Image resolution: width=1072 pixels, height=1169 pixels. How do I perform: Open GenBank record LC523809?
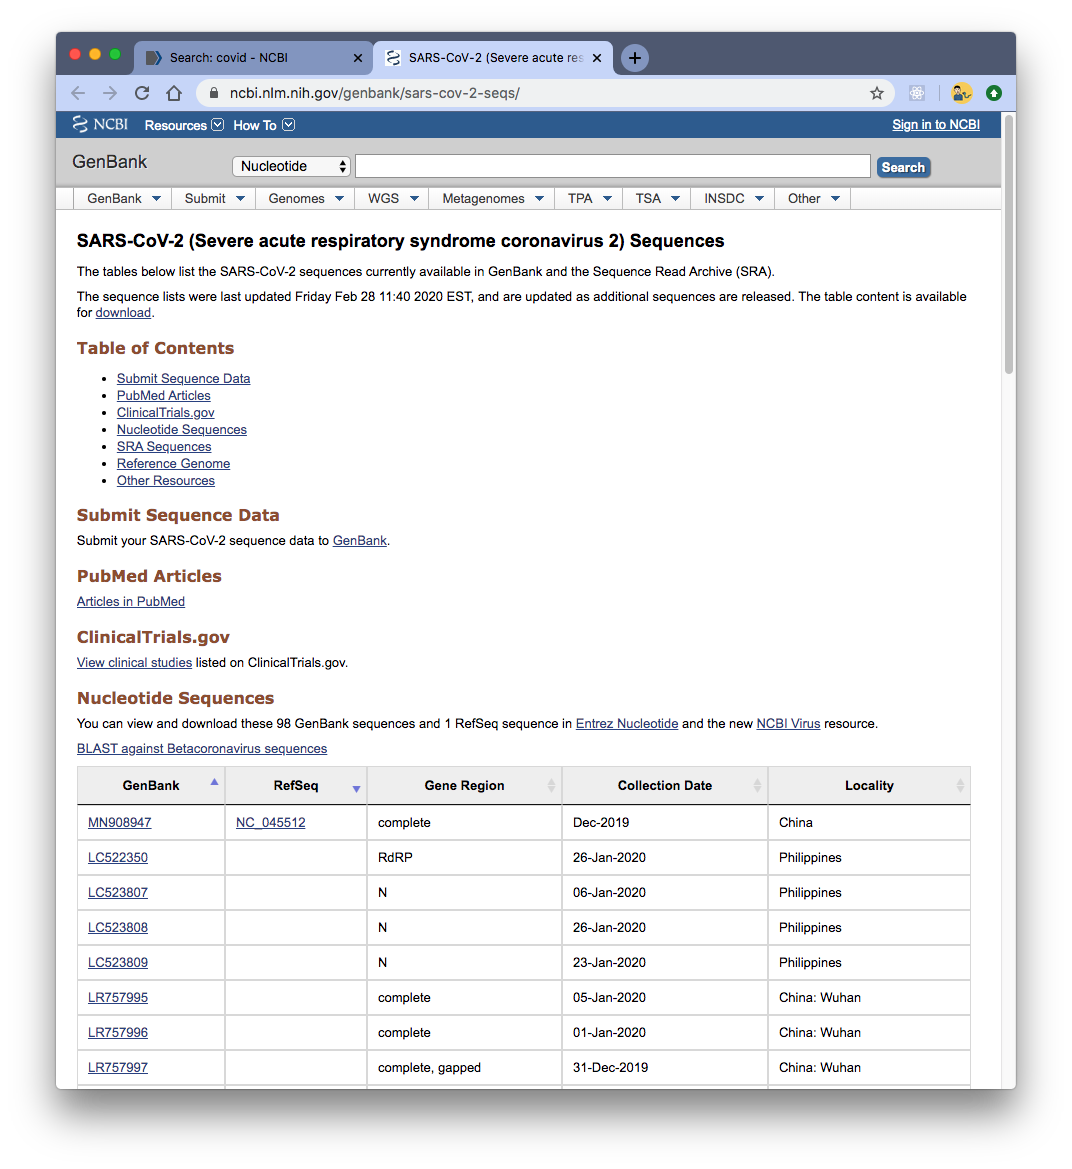coord(118,962)
